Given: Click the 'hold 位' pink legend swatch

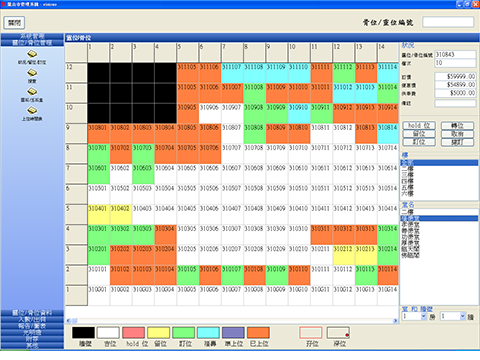Looking at the screenshot, I should point(133,333).
